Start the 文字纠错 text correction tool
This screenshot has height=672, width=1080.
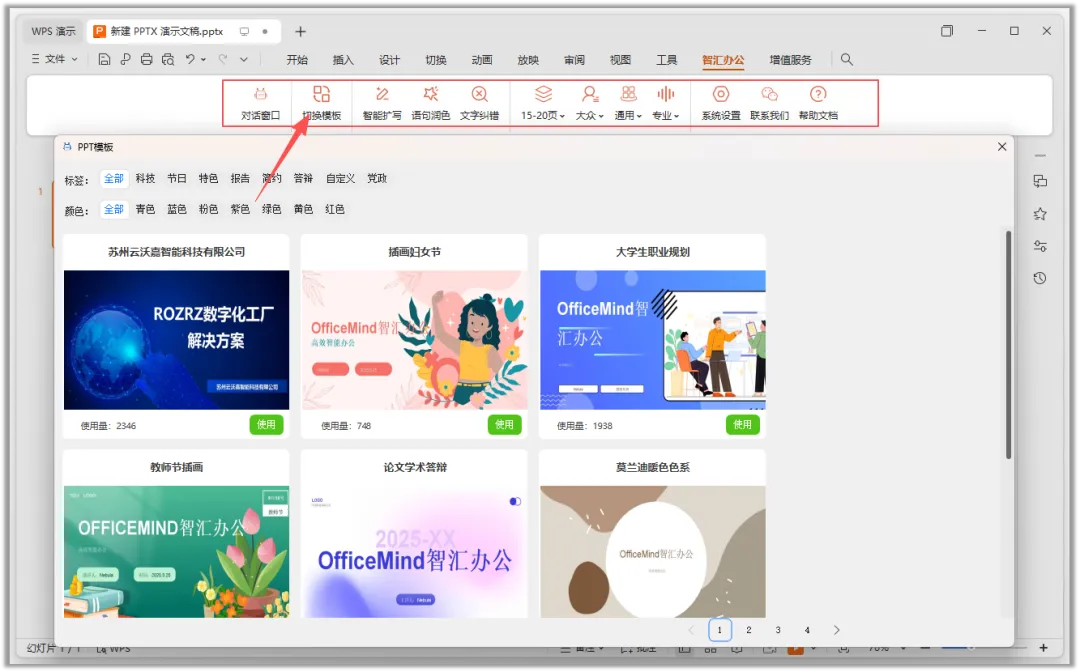click(479, 103)
